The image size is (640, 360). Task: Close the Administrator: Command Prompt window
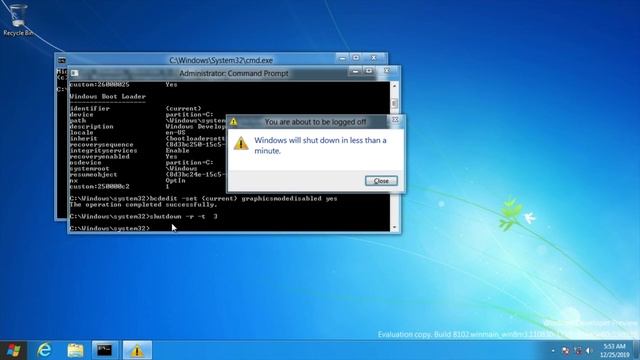[x=386, y=71]
